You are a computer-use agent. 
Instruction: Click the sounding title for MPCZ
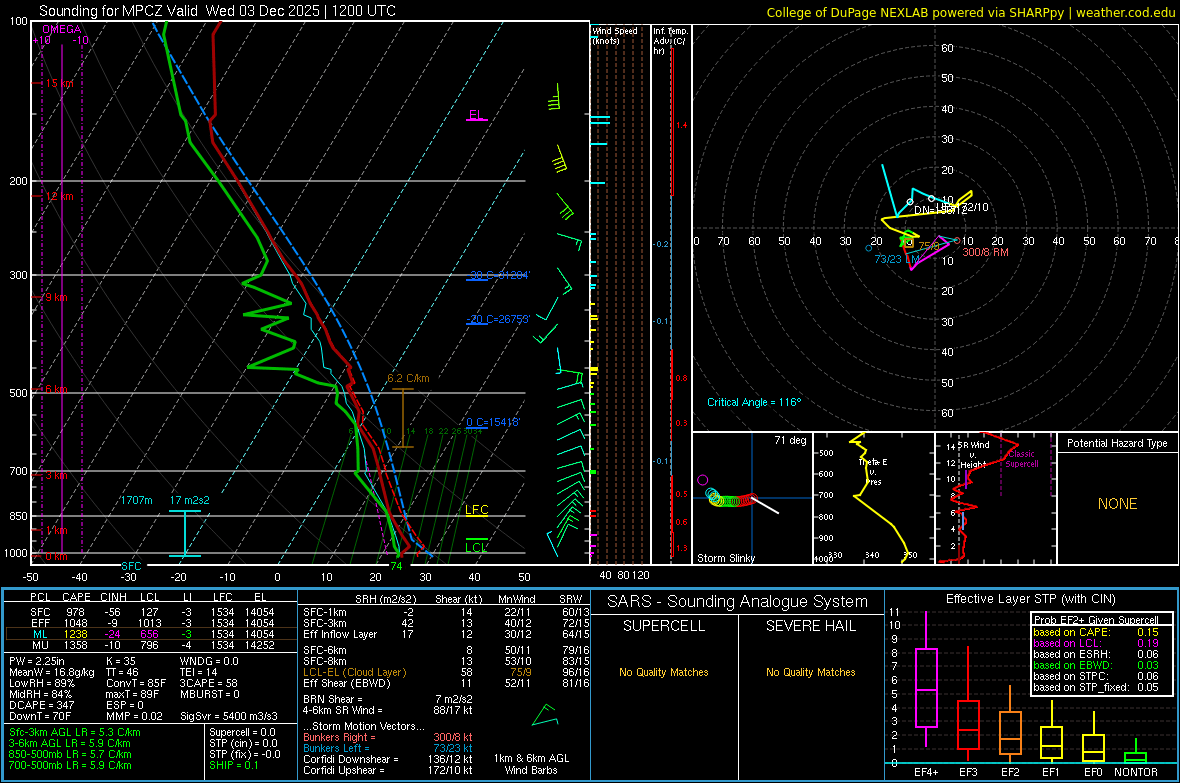point(217,11)
